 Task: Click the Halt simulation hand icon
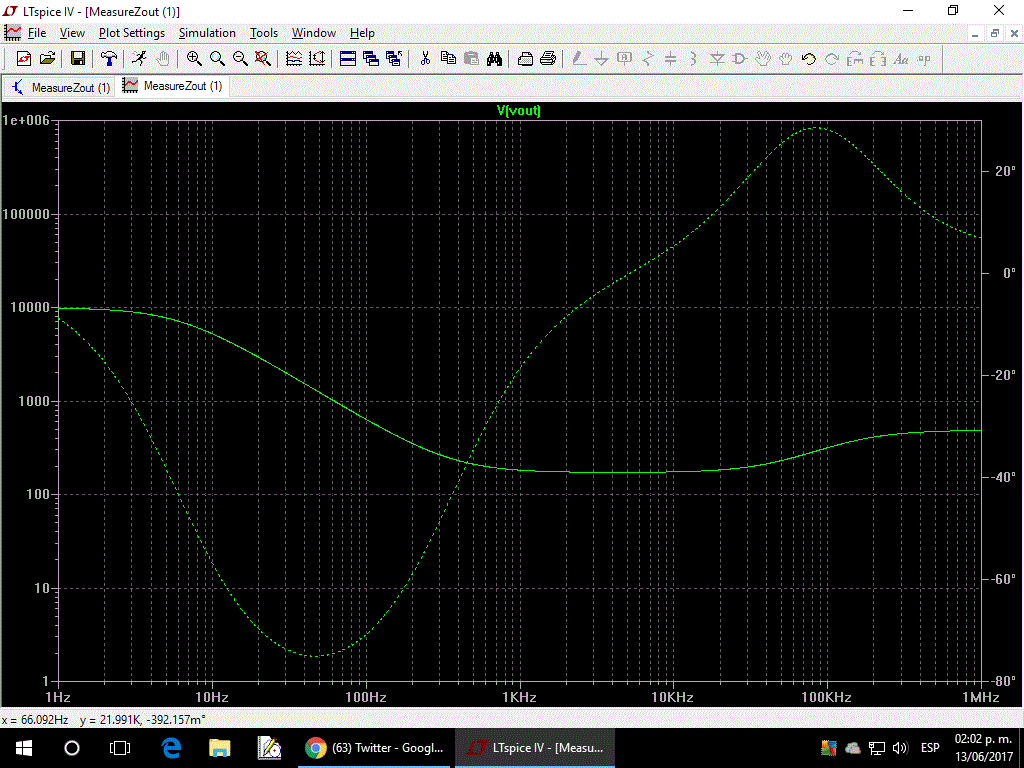163,59
